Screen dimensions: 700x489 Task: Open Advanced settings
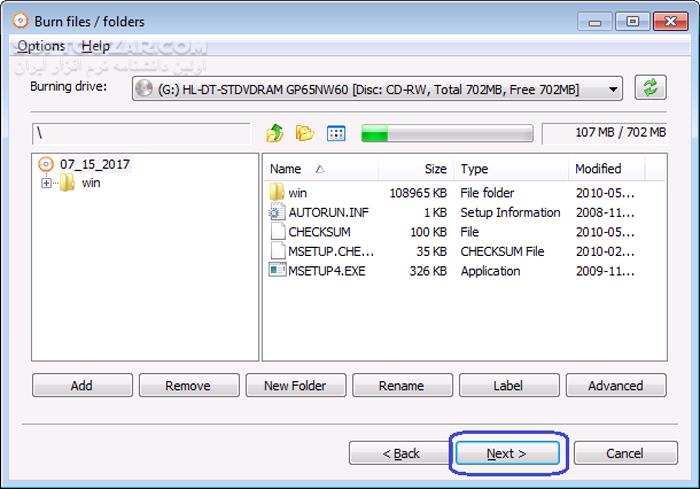tap(616, 385)
